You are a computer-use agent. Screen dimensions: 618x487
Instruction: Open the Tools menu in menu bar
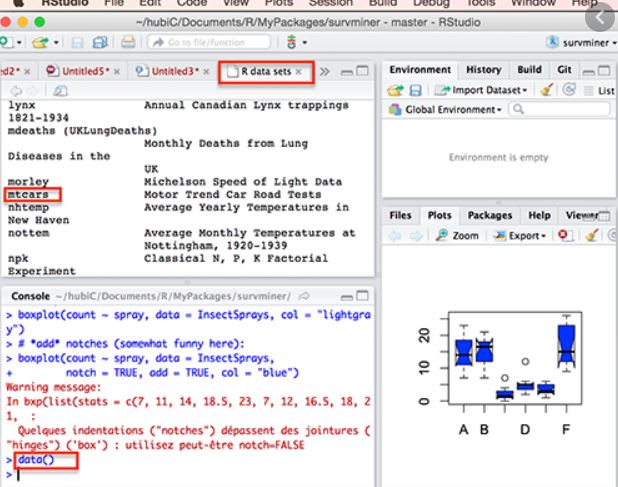pyautogui.click(x=480, y=3)
